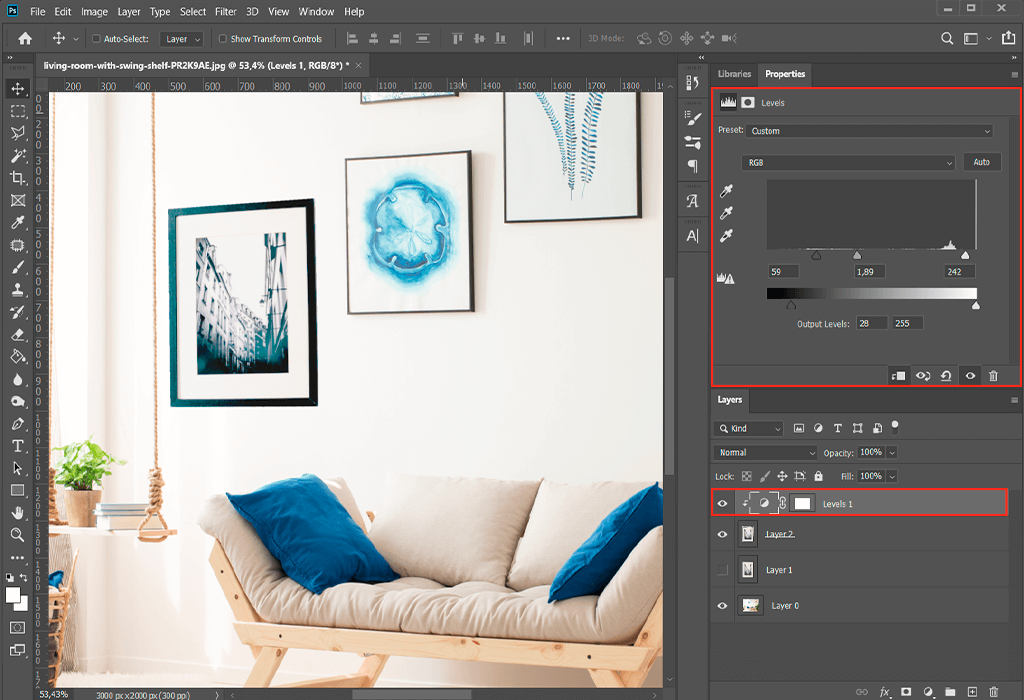Screen dimensions: 1024x700
Task: Click the Share icon at top right
Action: 1009,38
